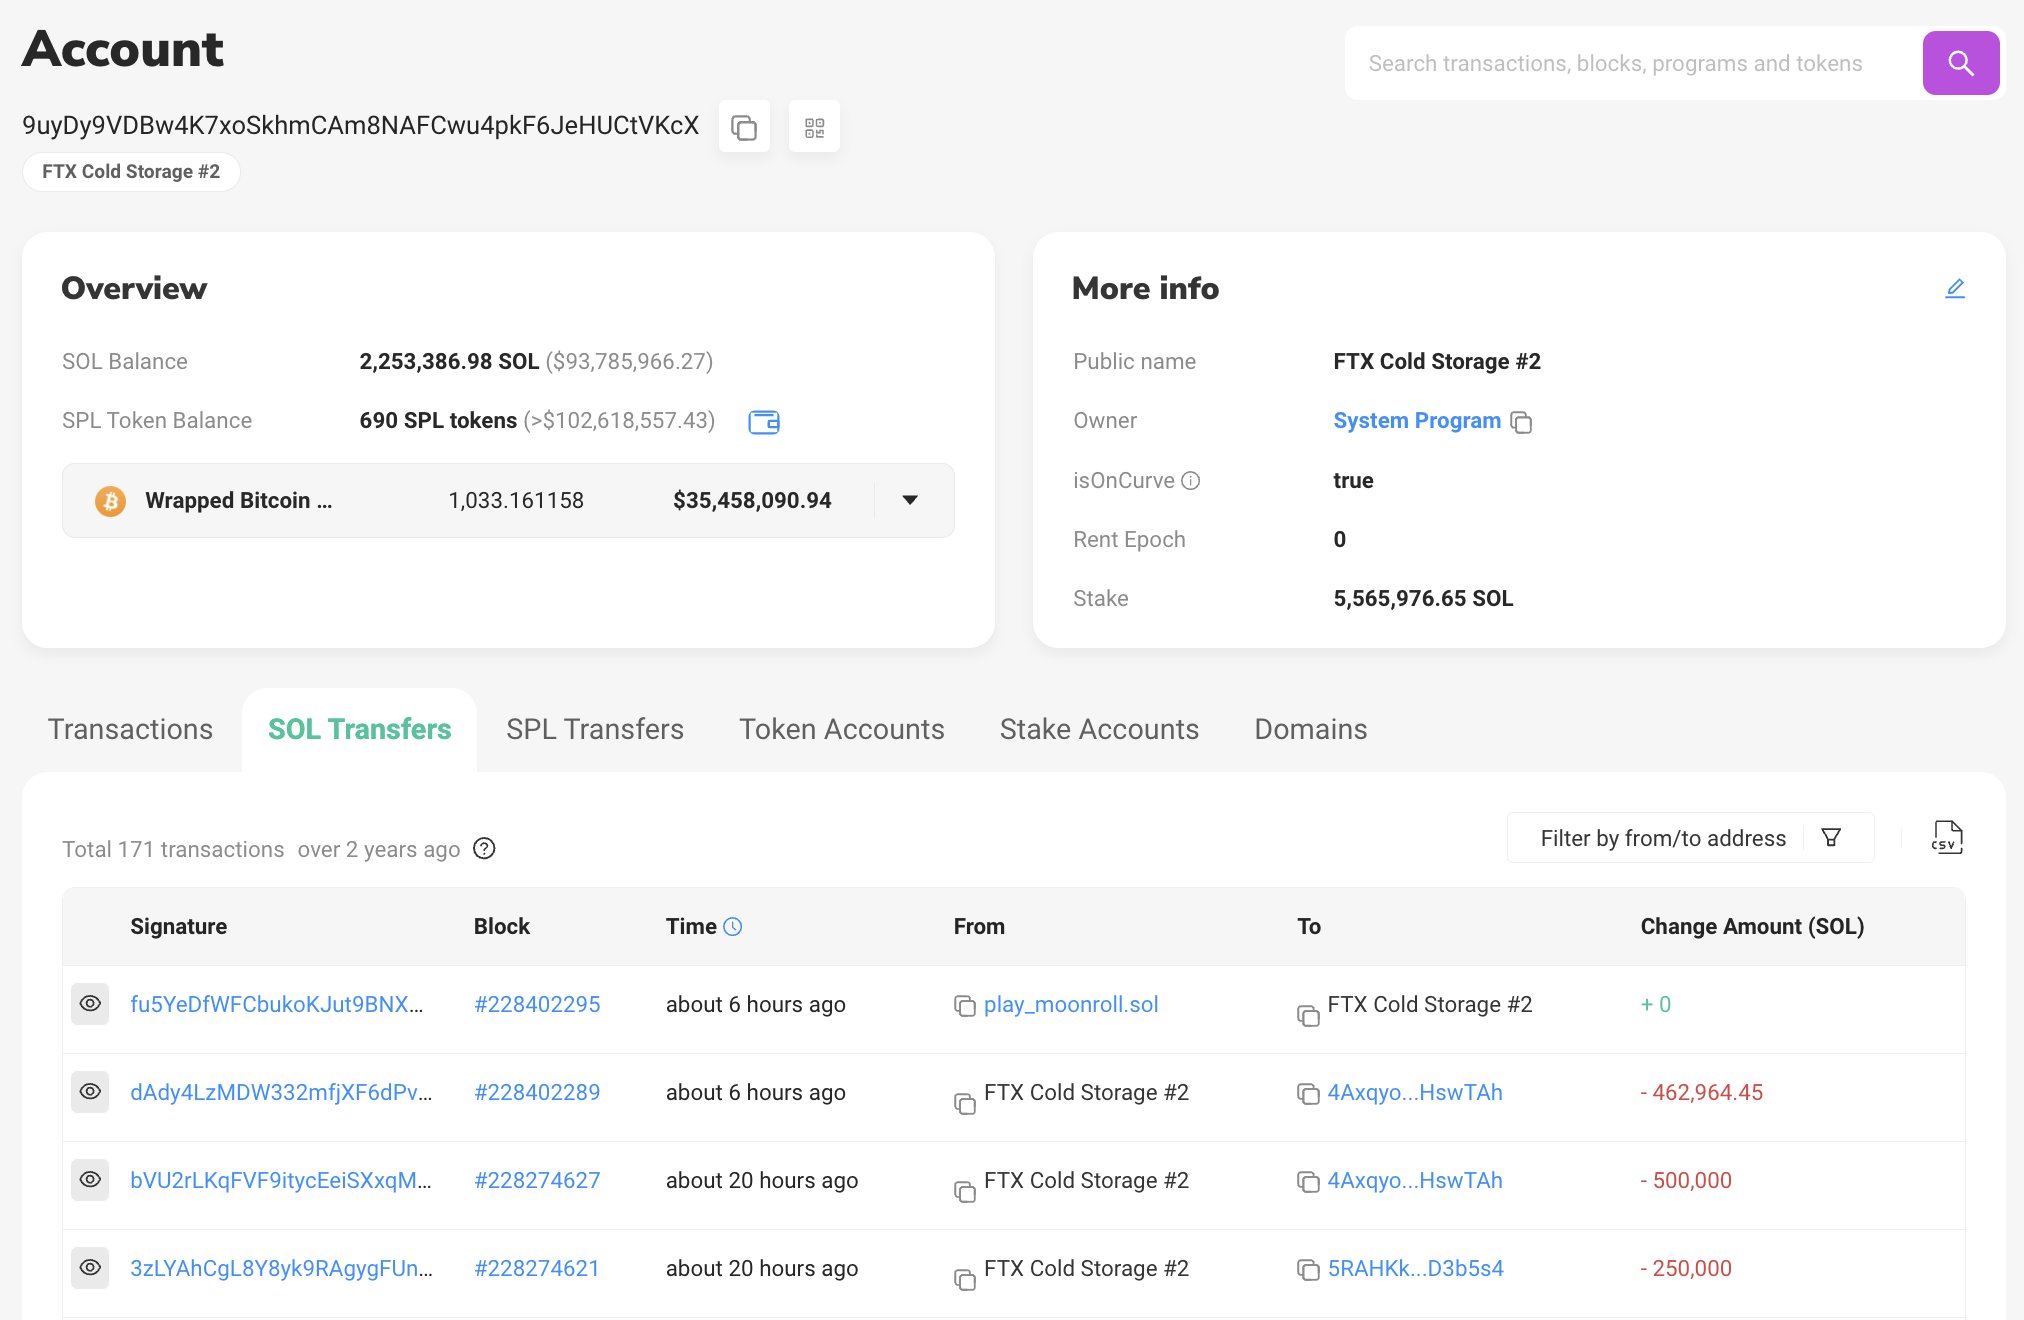Focus the search transactions input field
2024x1320 pixels.
point(1634,63)
